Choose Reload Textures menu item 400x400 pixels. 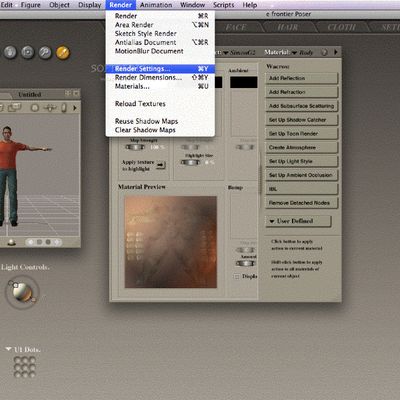(160, 104)
